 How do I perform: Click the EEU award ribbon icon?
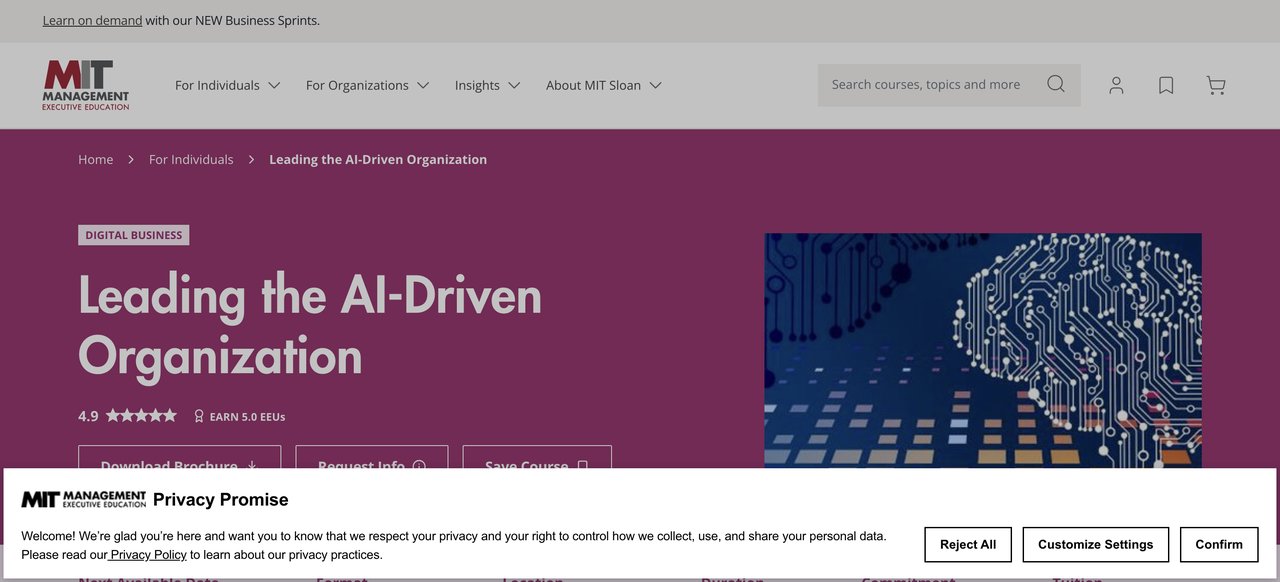[199, 416]
